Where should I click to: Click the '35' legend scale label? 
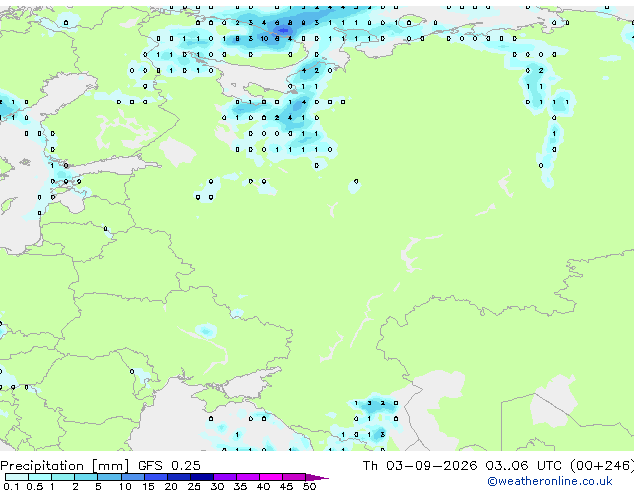(240, 486)
